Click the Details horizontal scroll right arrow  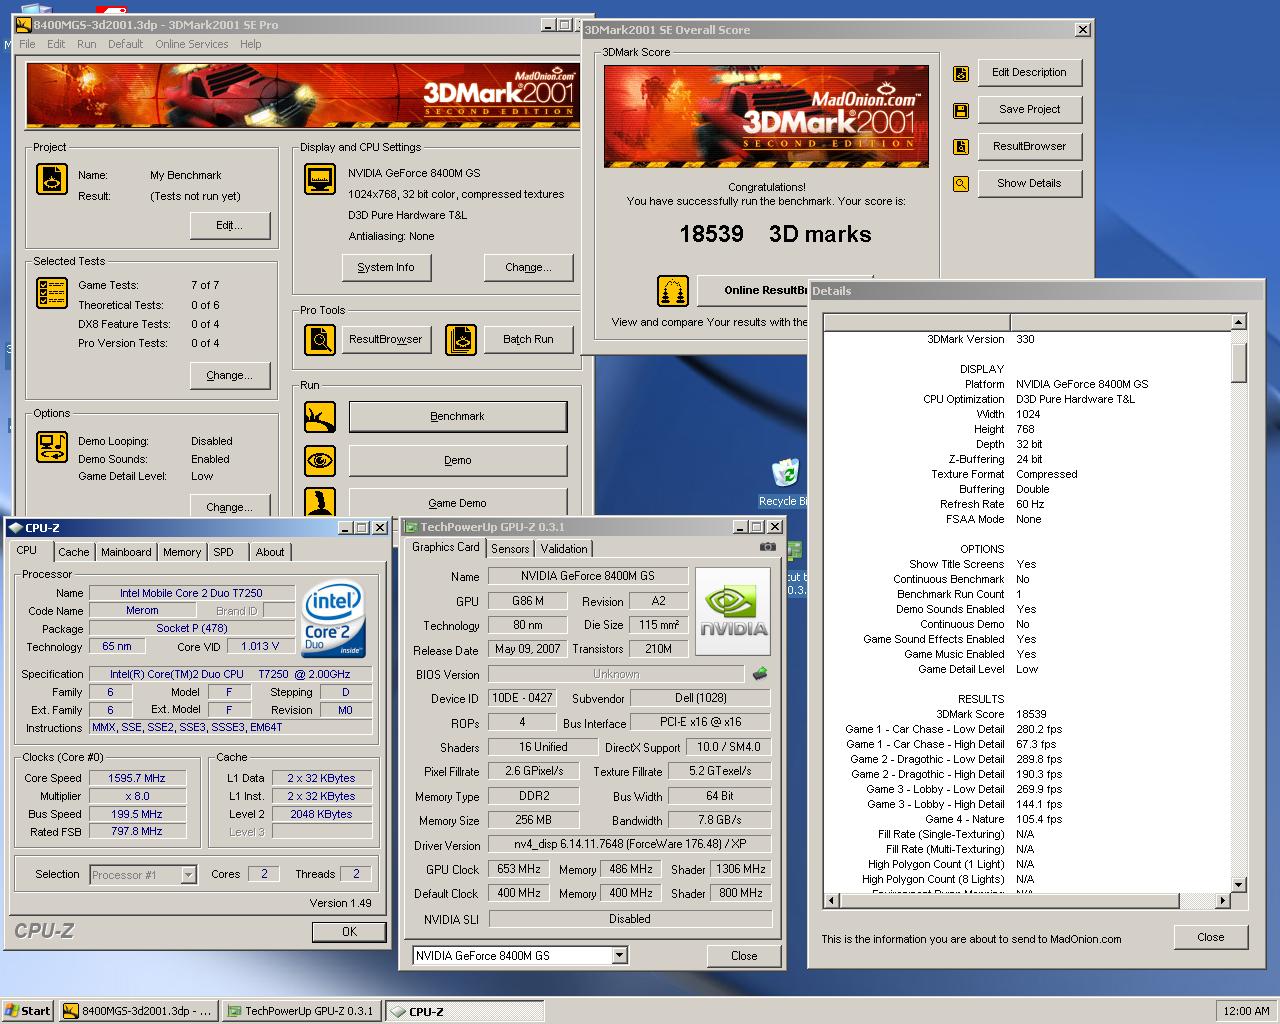tap(1222, 901)
